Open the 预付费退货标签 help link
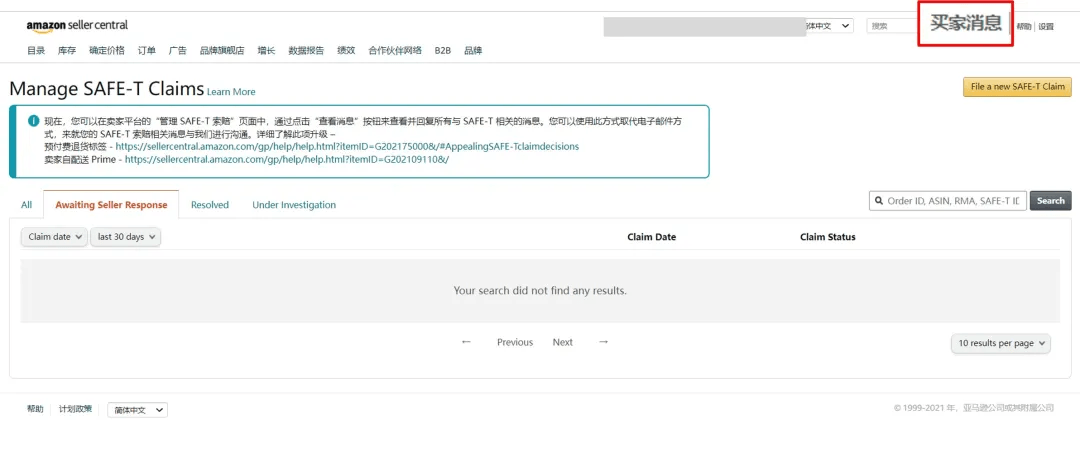1080x458 pixels. [x=347, y=147]
